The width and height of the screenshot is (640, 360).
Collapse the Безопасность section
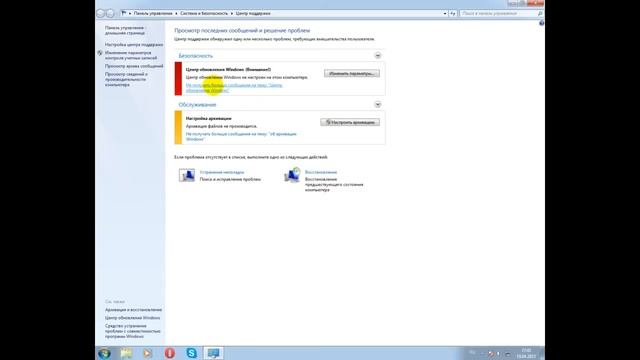(x=378, y=56)
